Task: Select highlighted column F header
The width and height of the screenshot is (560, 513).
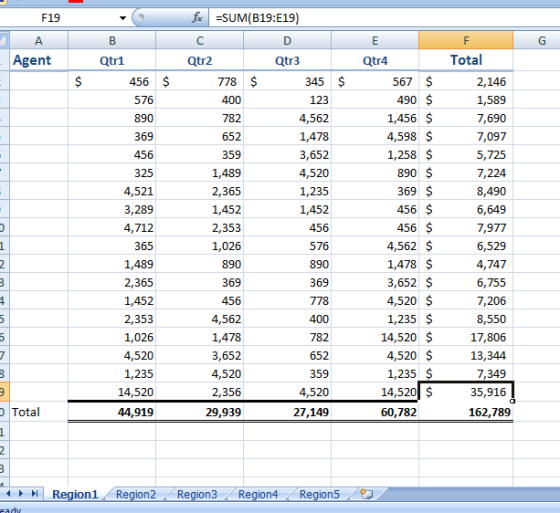Action: [466, 40]
